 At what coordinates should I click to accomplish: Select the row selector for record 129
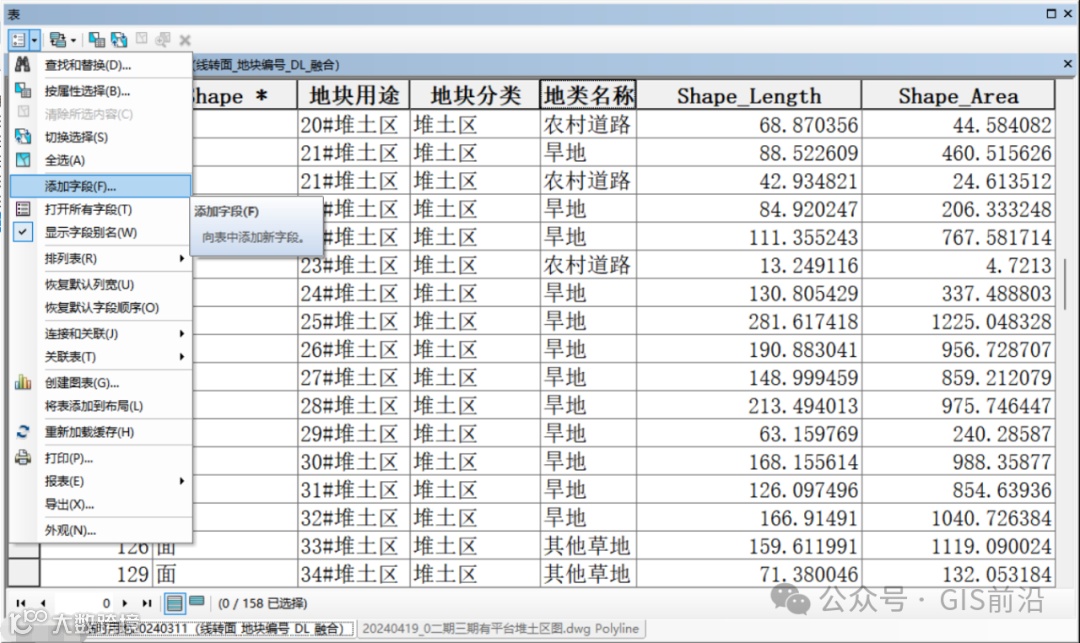coord(24,573)
